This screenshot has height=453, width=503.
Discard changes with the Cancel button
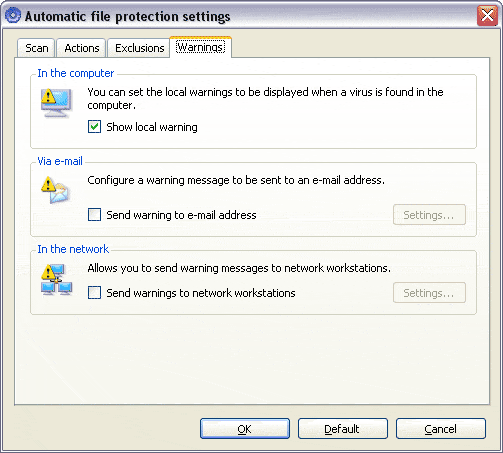point(441,429)
